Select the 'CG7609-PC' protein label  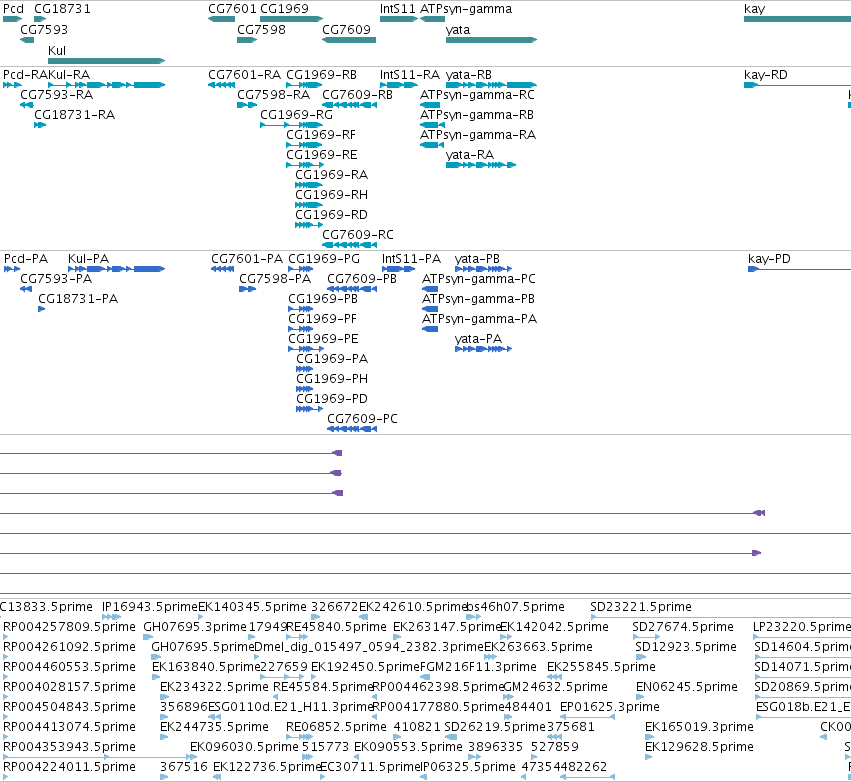coord(363,419)
